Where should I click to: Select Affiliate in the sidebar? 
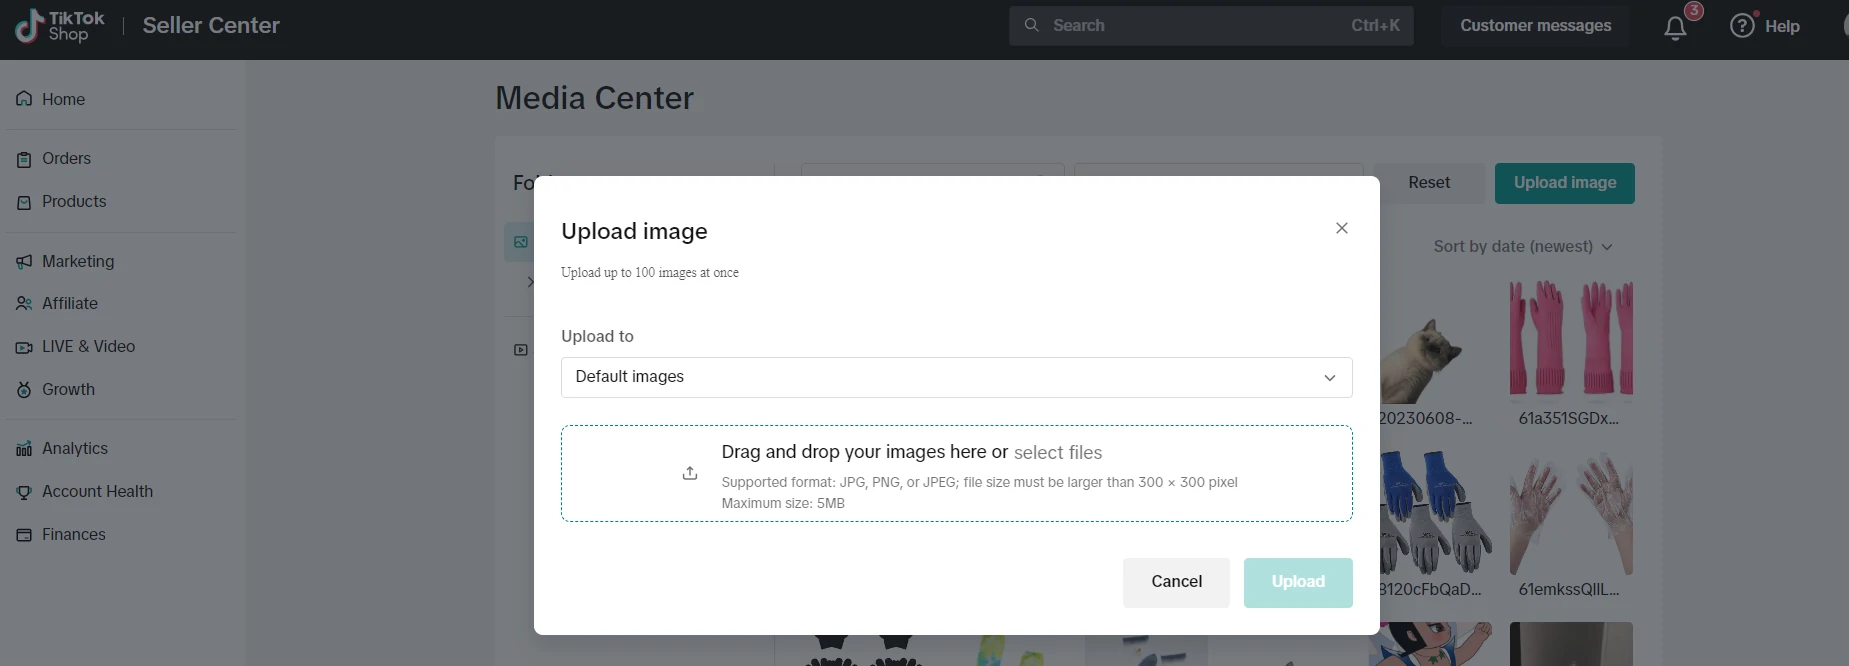tap(69, 303)
